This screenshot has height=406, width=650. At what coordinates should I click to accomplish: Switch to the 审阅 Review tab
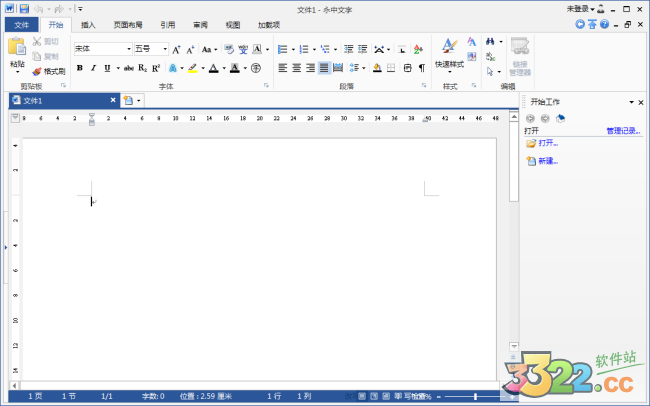coord(200,25)
